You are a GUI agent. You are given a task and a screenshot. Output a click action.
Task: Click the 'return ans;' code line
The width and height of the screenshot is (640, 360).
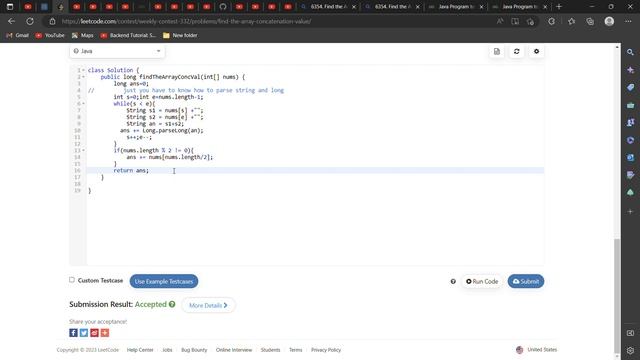[131, 171]
